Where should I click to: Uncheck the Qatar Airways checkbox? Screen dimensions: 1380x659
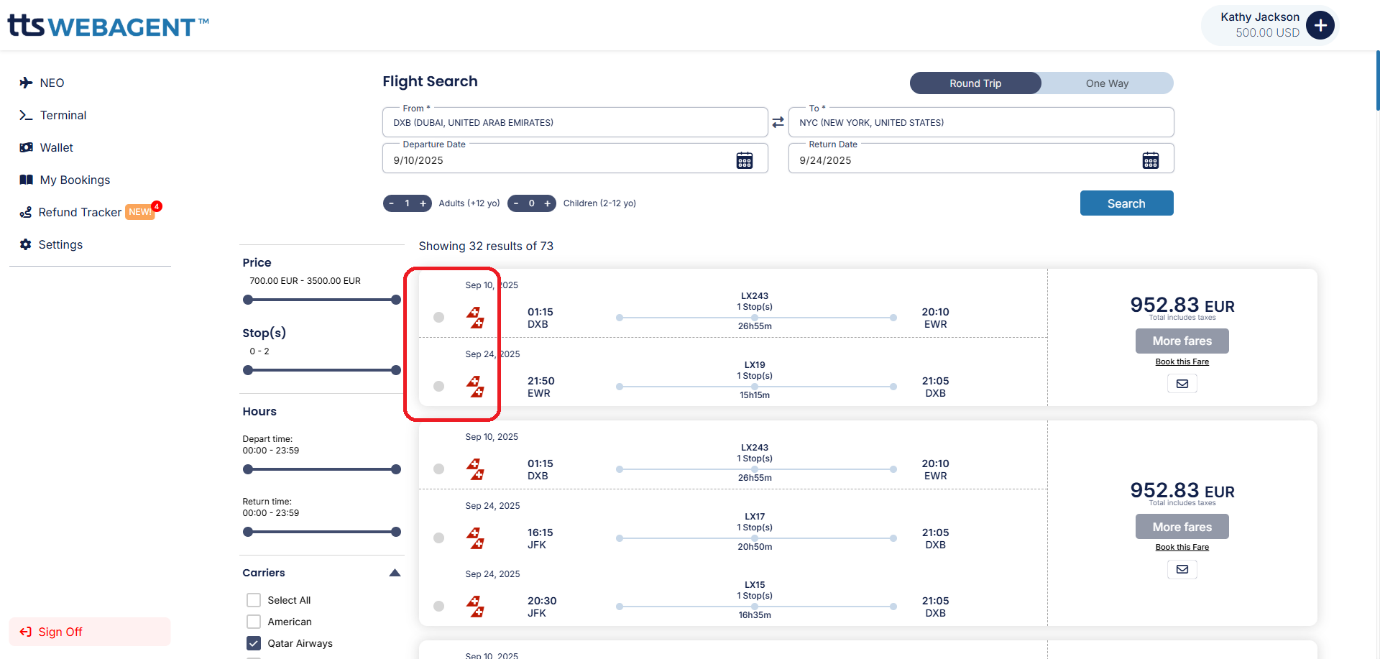(x=254, y=644)
